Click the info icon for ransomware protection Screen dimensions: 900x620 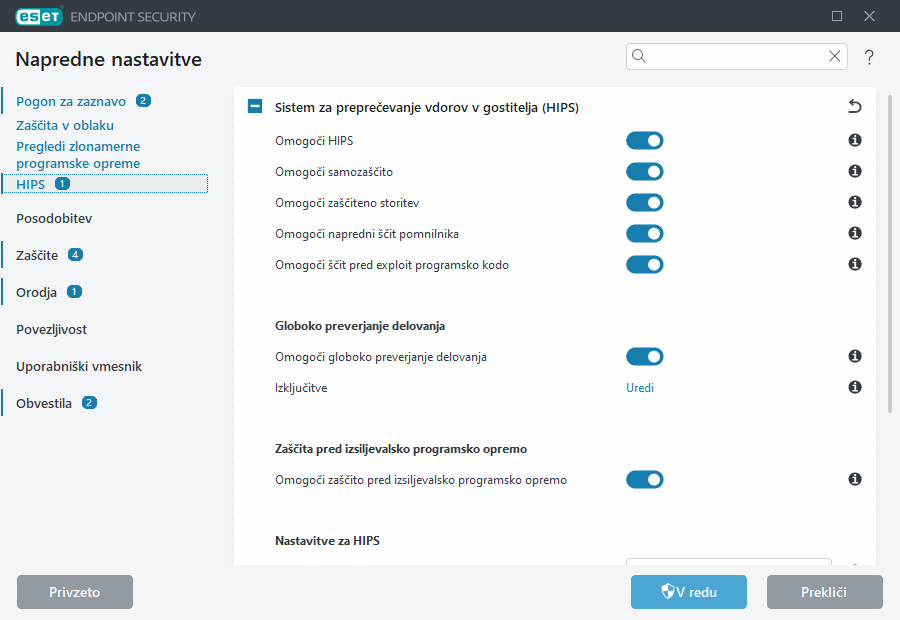coord(855,480)
